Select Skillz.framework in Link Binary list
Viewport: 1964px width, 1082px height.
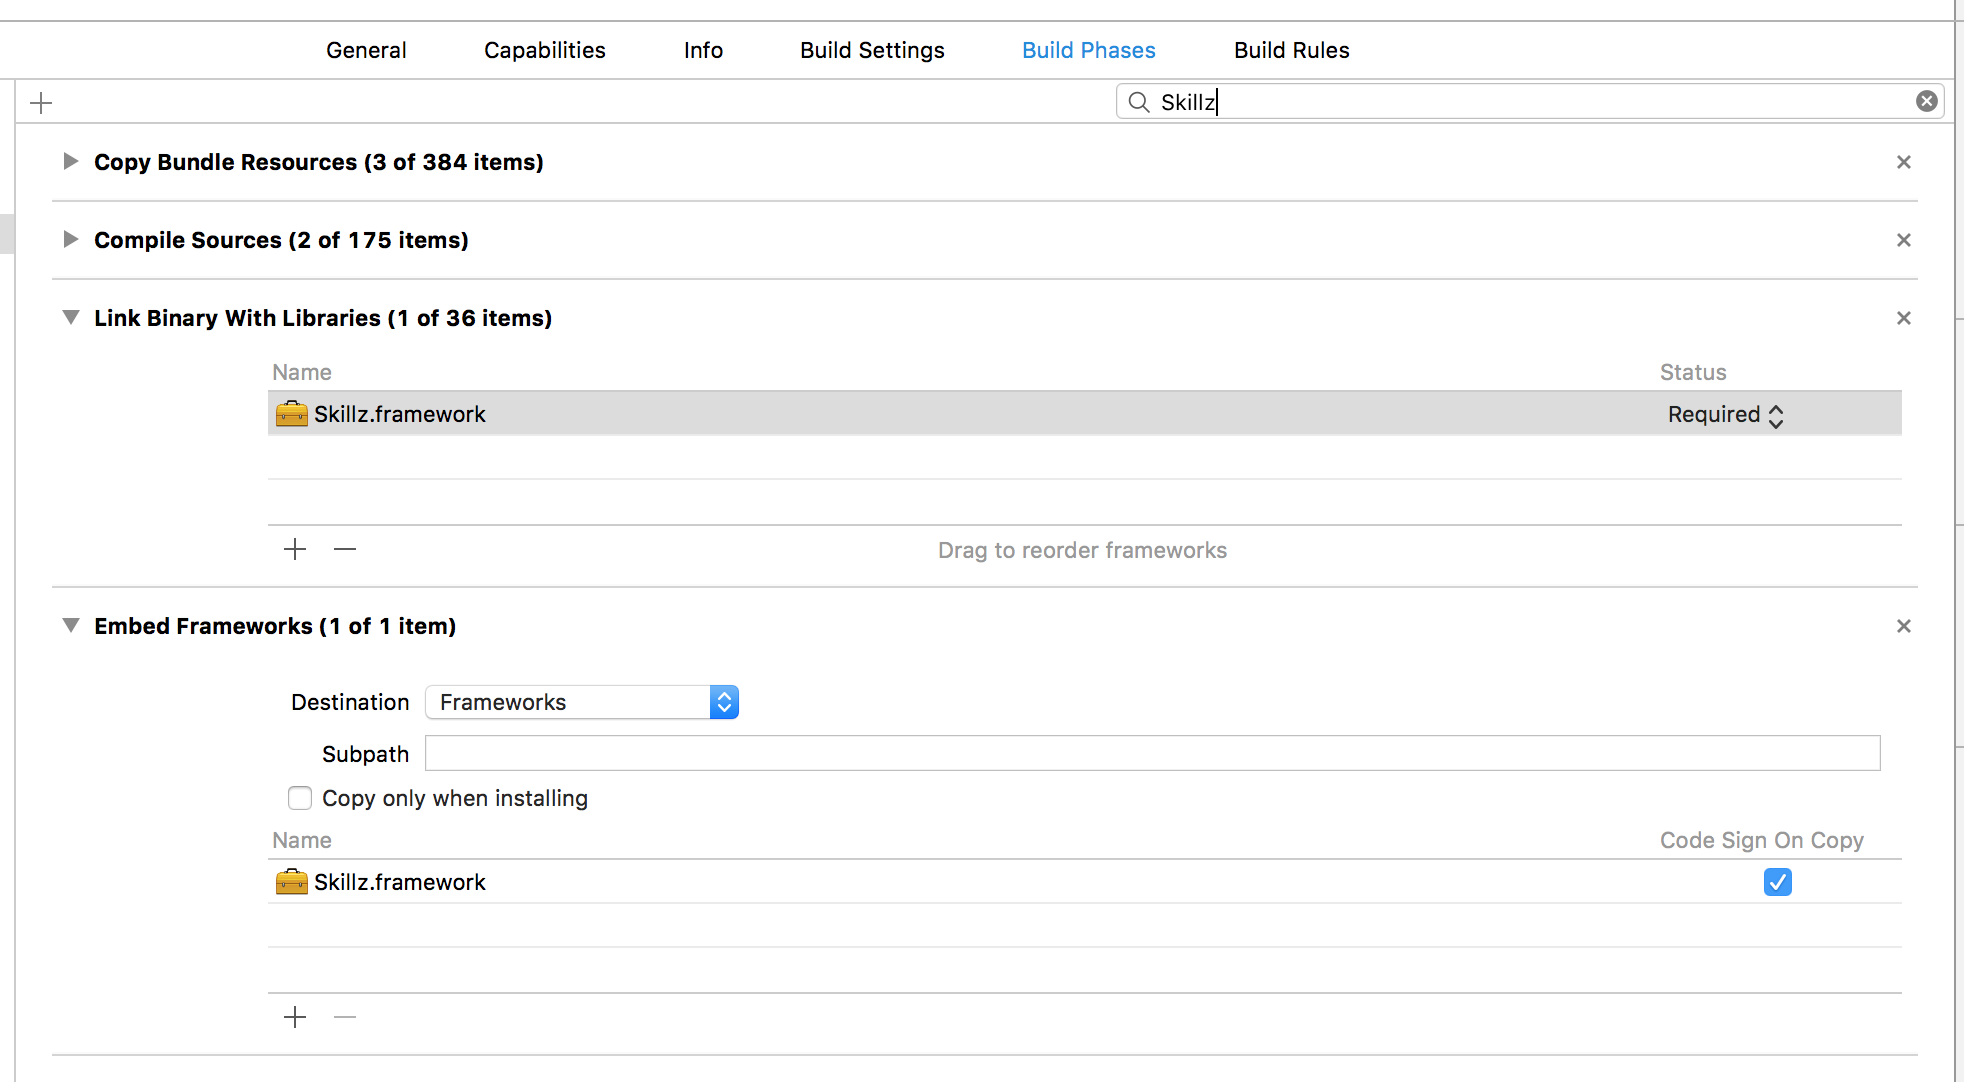(x=1084, y=413)
